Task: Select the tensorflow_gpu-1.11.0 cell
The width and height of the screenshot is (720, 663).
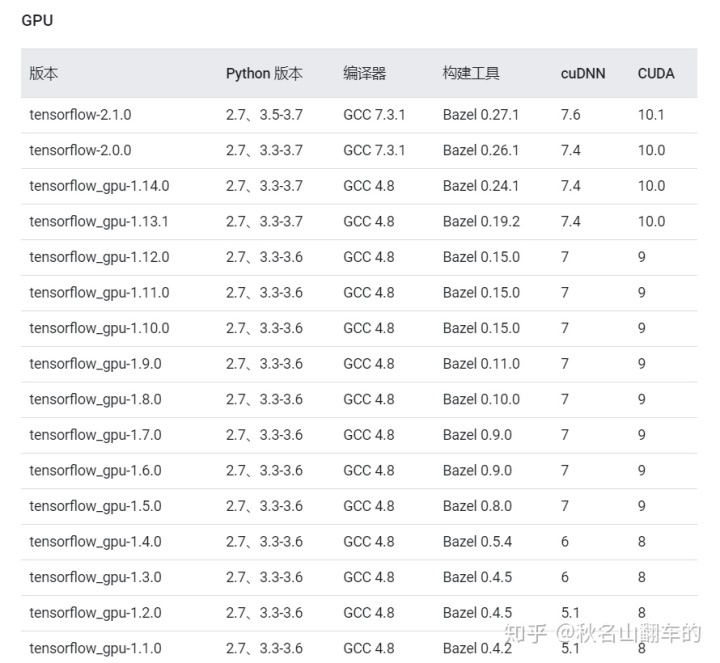Action: pos(99,292)
